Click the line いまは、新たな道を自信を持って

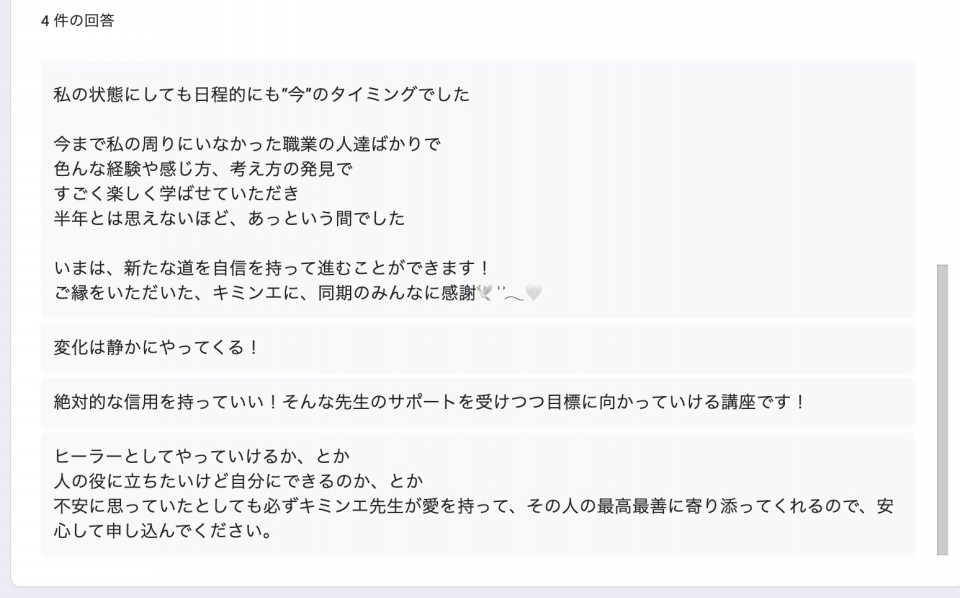(x=272, y=268)
